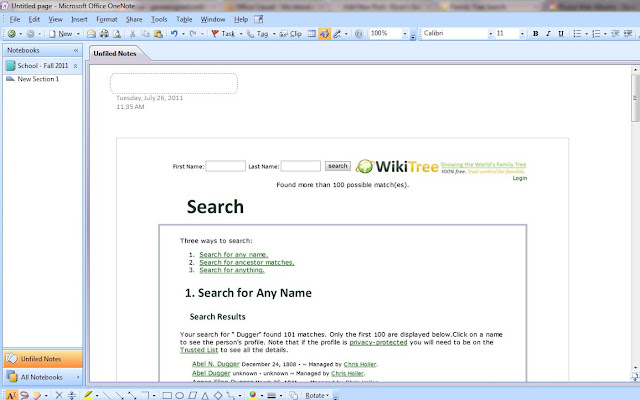Image resolution: width=640 pixels, height=400 pixels.
Task: Click the privacy-protected link
Action: pos(378,342)
